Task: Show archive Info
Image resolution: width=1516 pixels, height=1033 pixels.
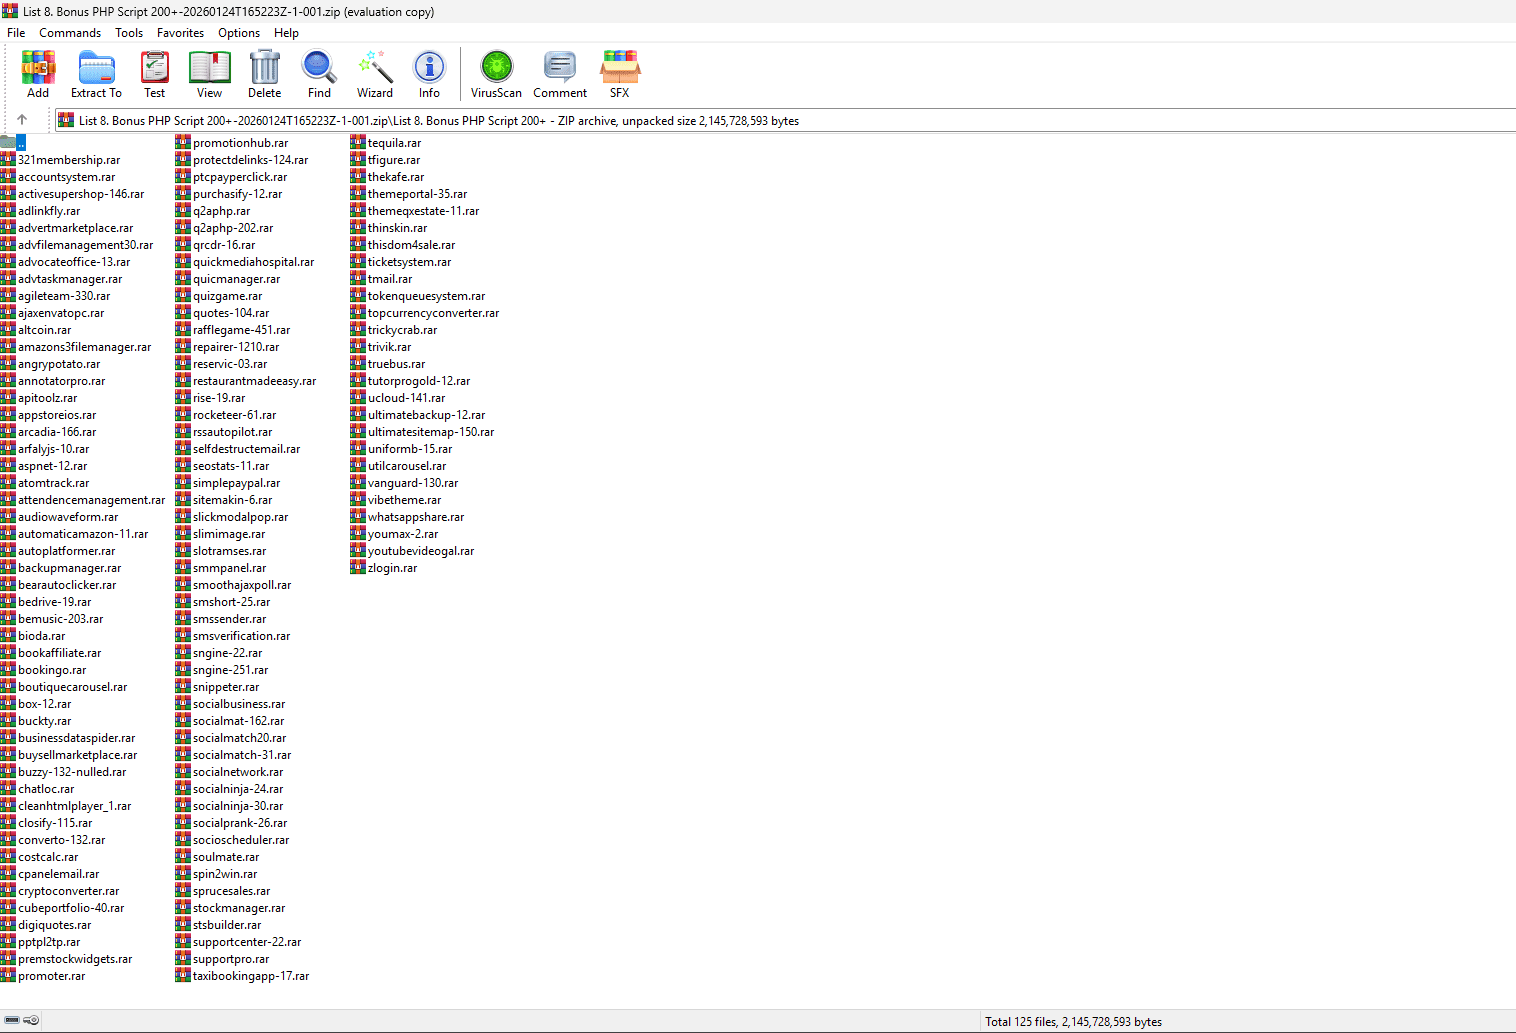Action: tap(429, 74)
